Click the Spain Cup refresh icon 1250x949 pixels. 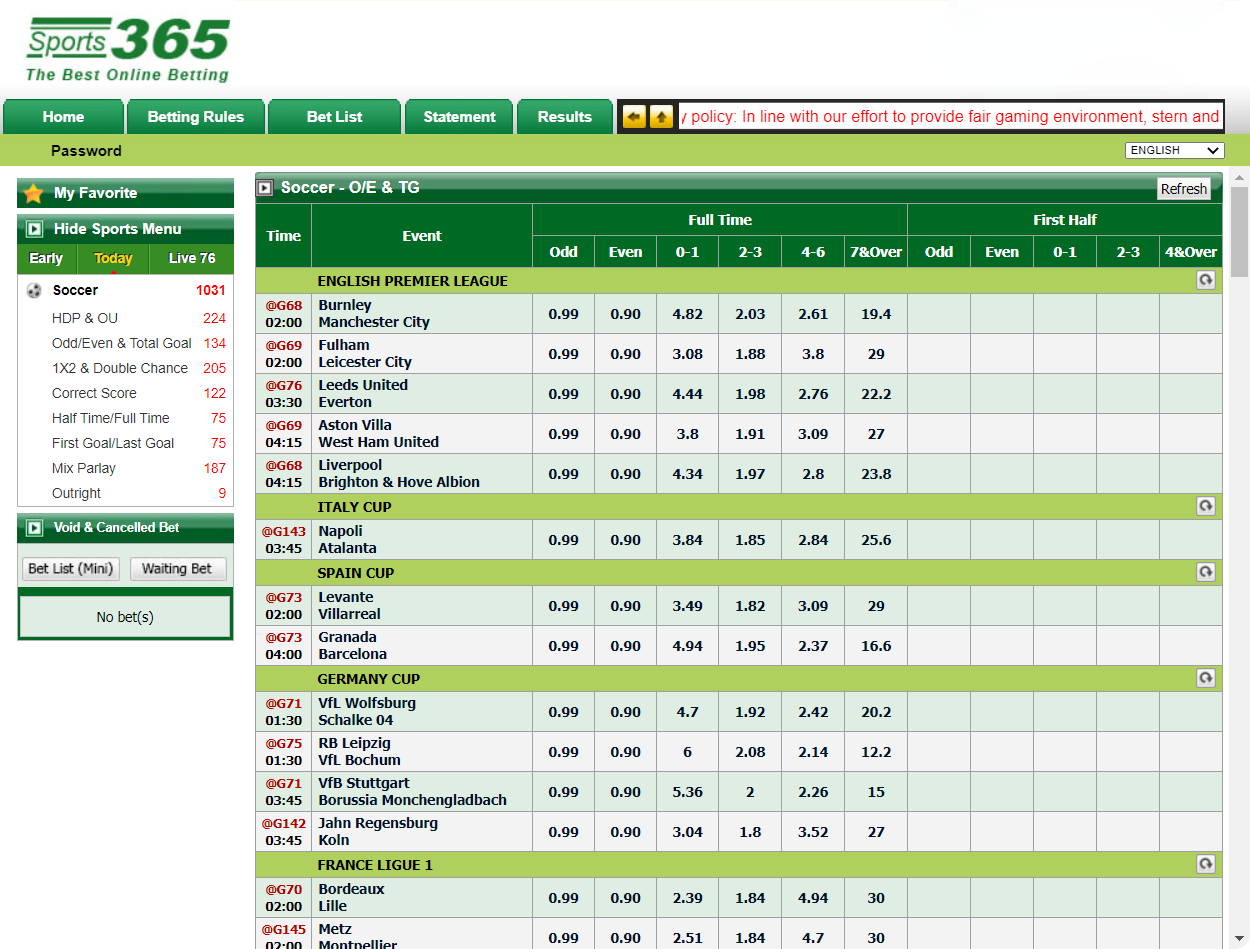pos(1205,573)
